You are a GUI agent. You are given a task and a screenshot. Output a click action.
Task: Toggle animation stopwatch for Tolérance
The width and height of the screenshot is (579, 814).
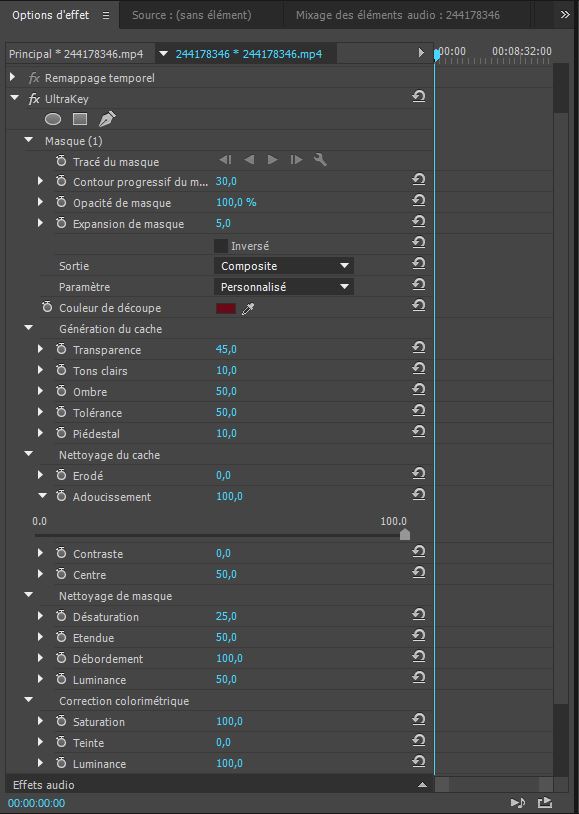(61, 412)
